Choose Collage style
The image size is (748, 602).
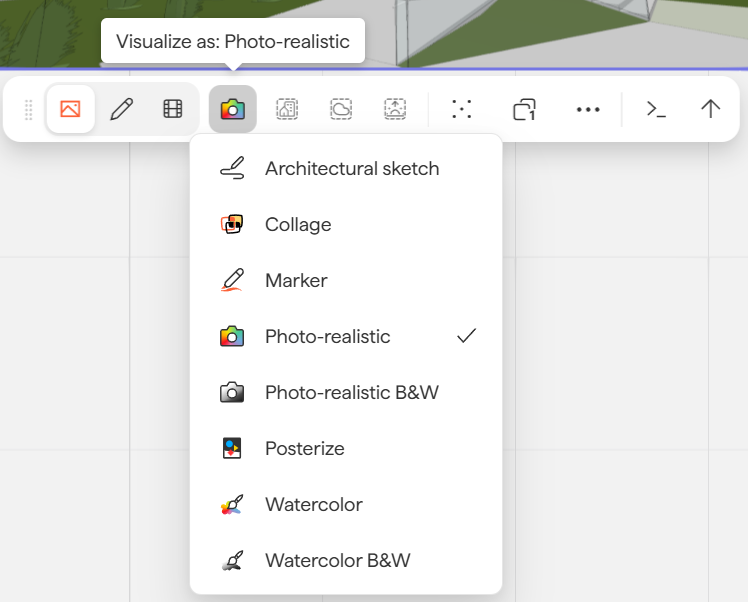point(346,224)
